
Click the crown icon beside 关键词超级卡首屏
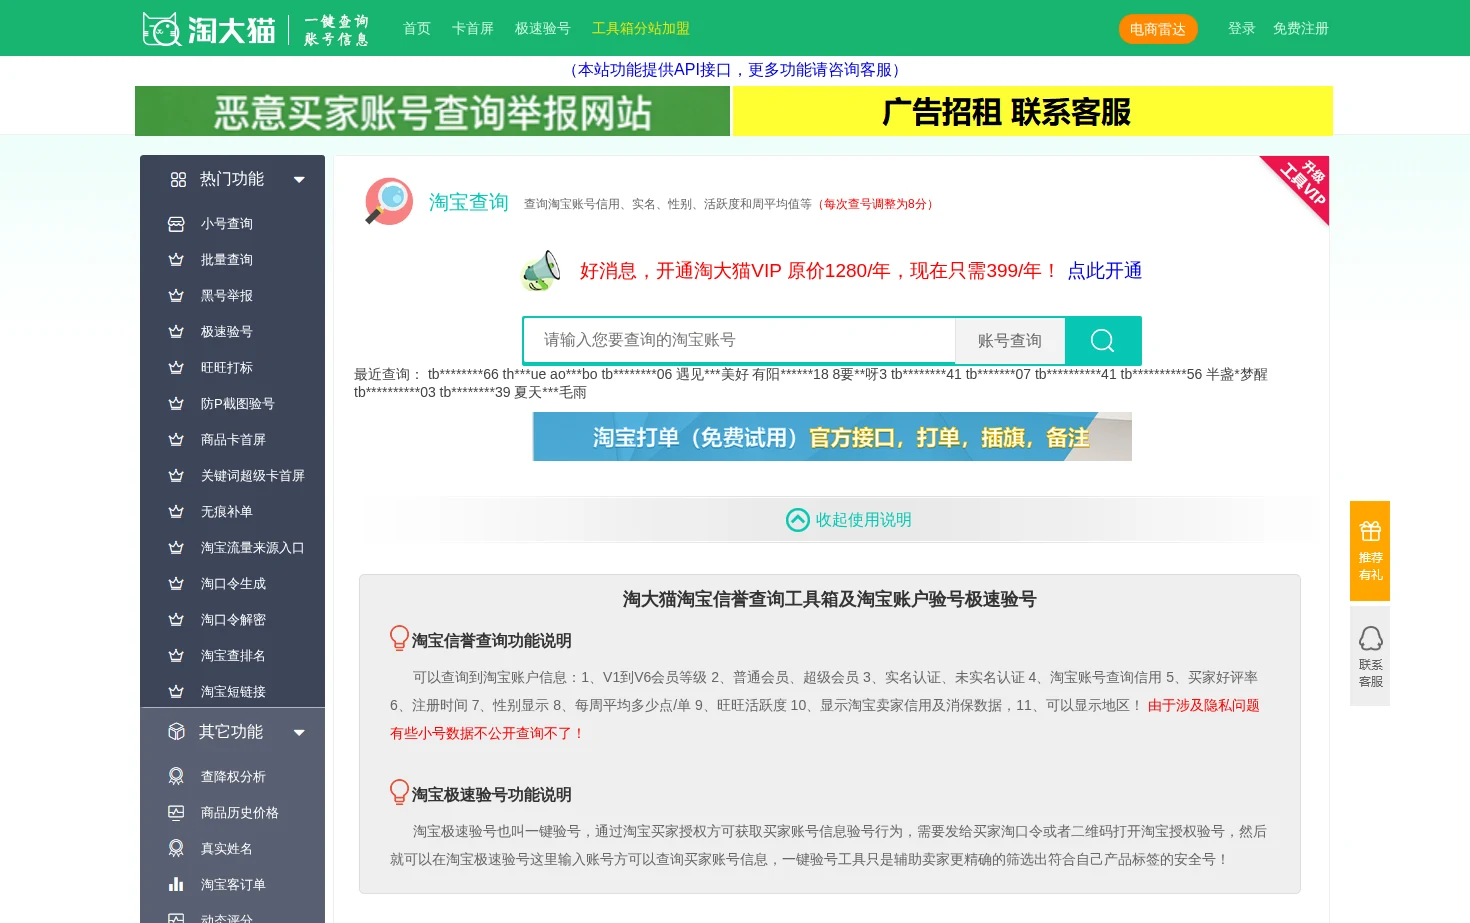[x=176, y=476]
